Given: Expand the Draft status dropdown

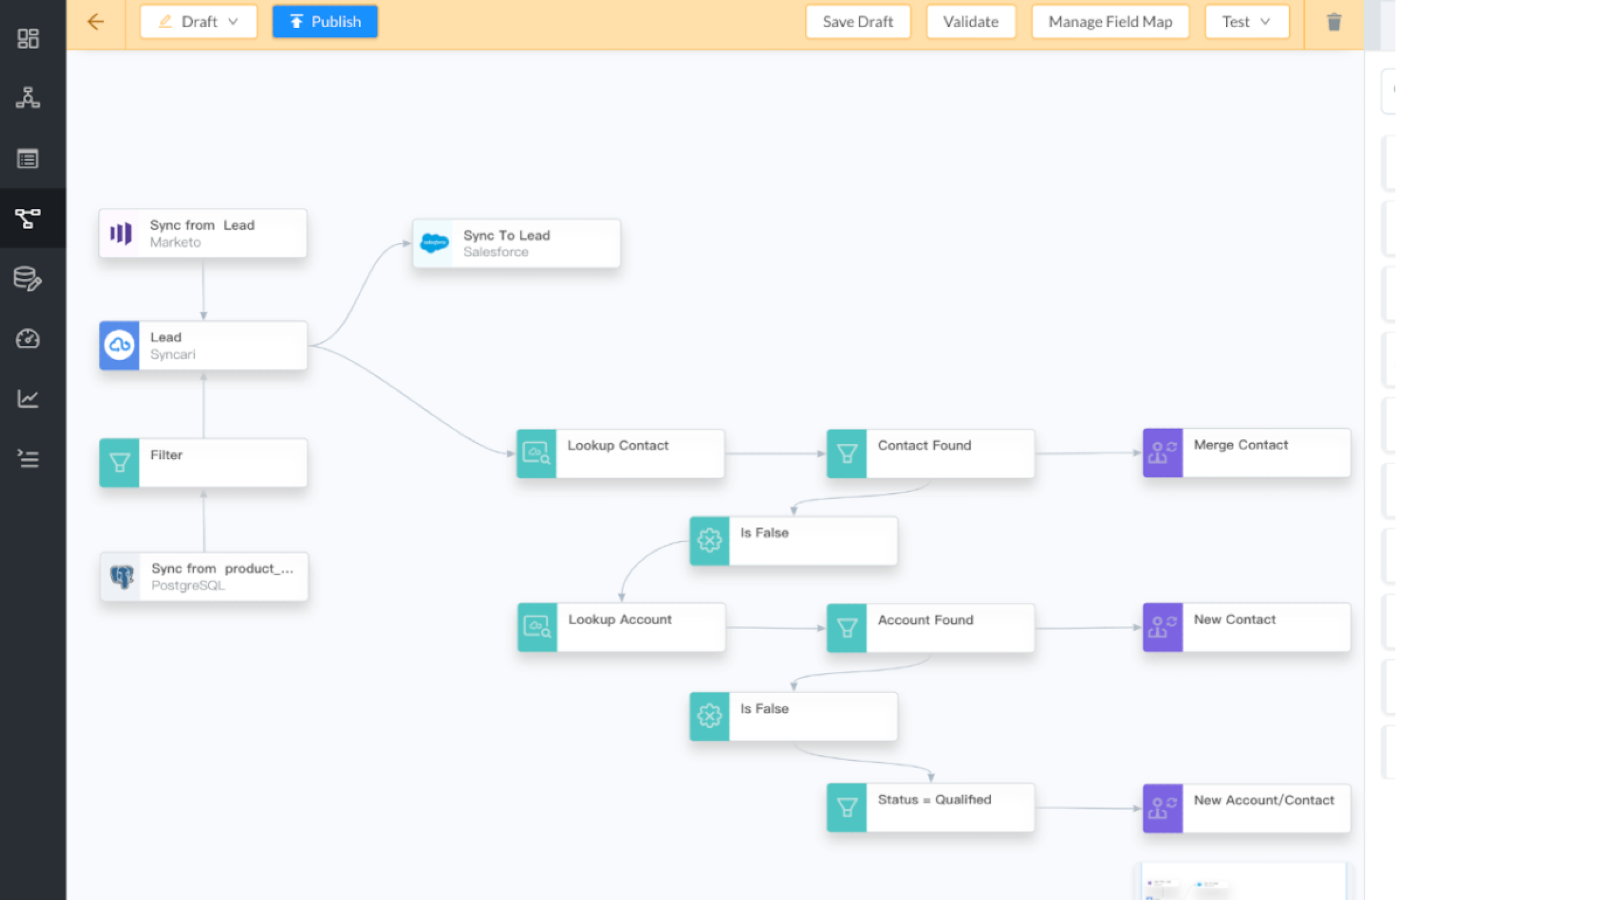Looking at the screenshot, I should [198, 22].
